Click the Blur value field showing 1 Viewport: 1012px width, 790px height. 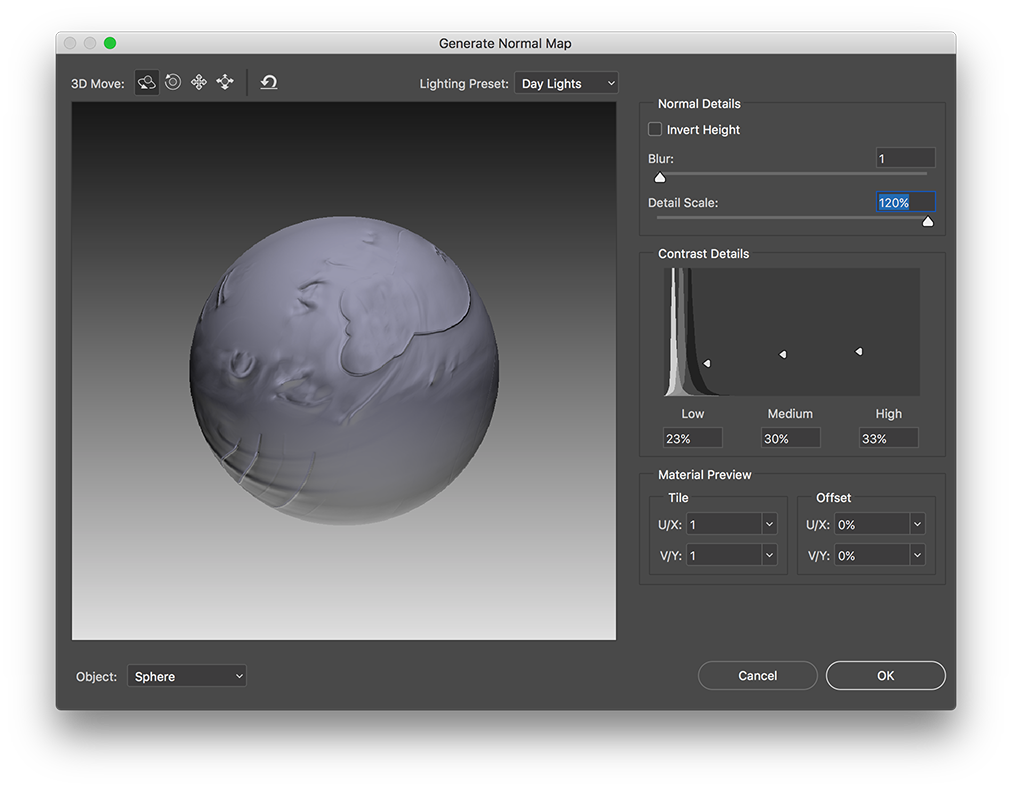pos(904,157)
